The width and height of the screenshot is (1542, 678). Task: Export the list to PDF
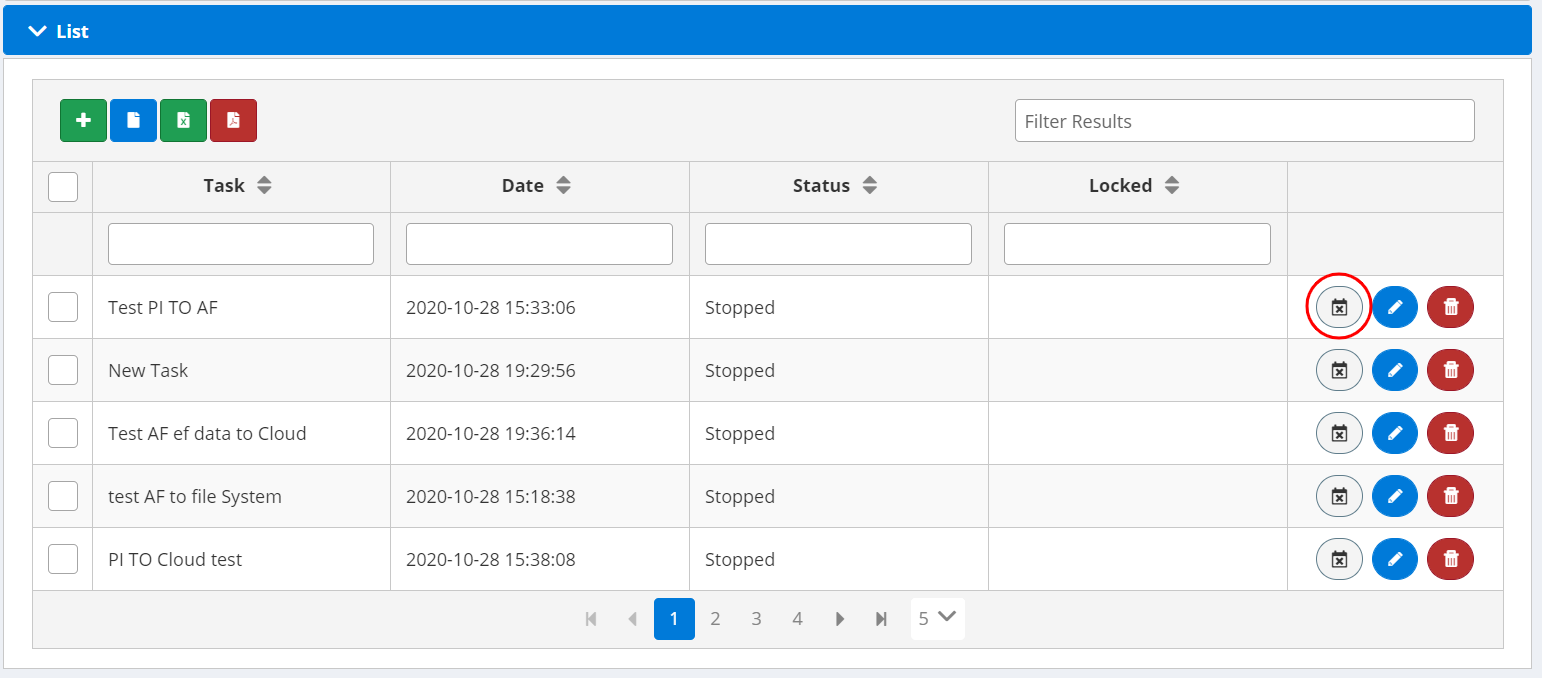(233, 121)
